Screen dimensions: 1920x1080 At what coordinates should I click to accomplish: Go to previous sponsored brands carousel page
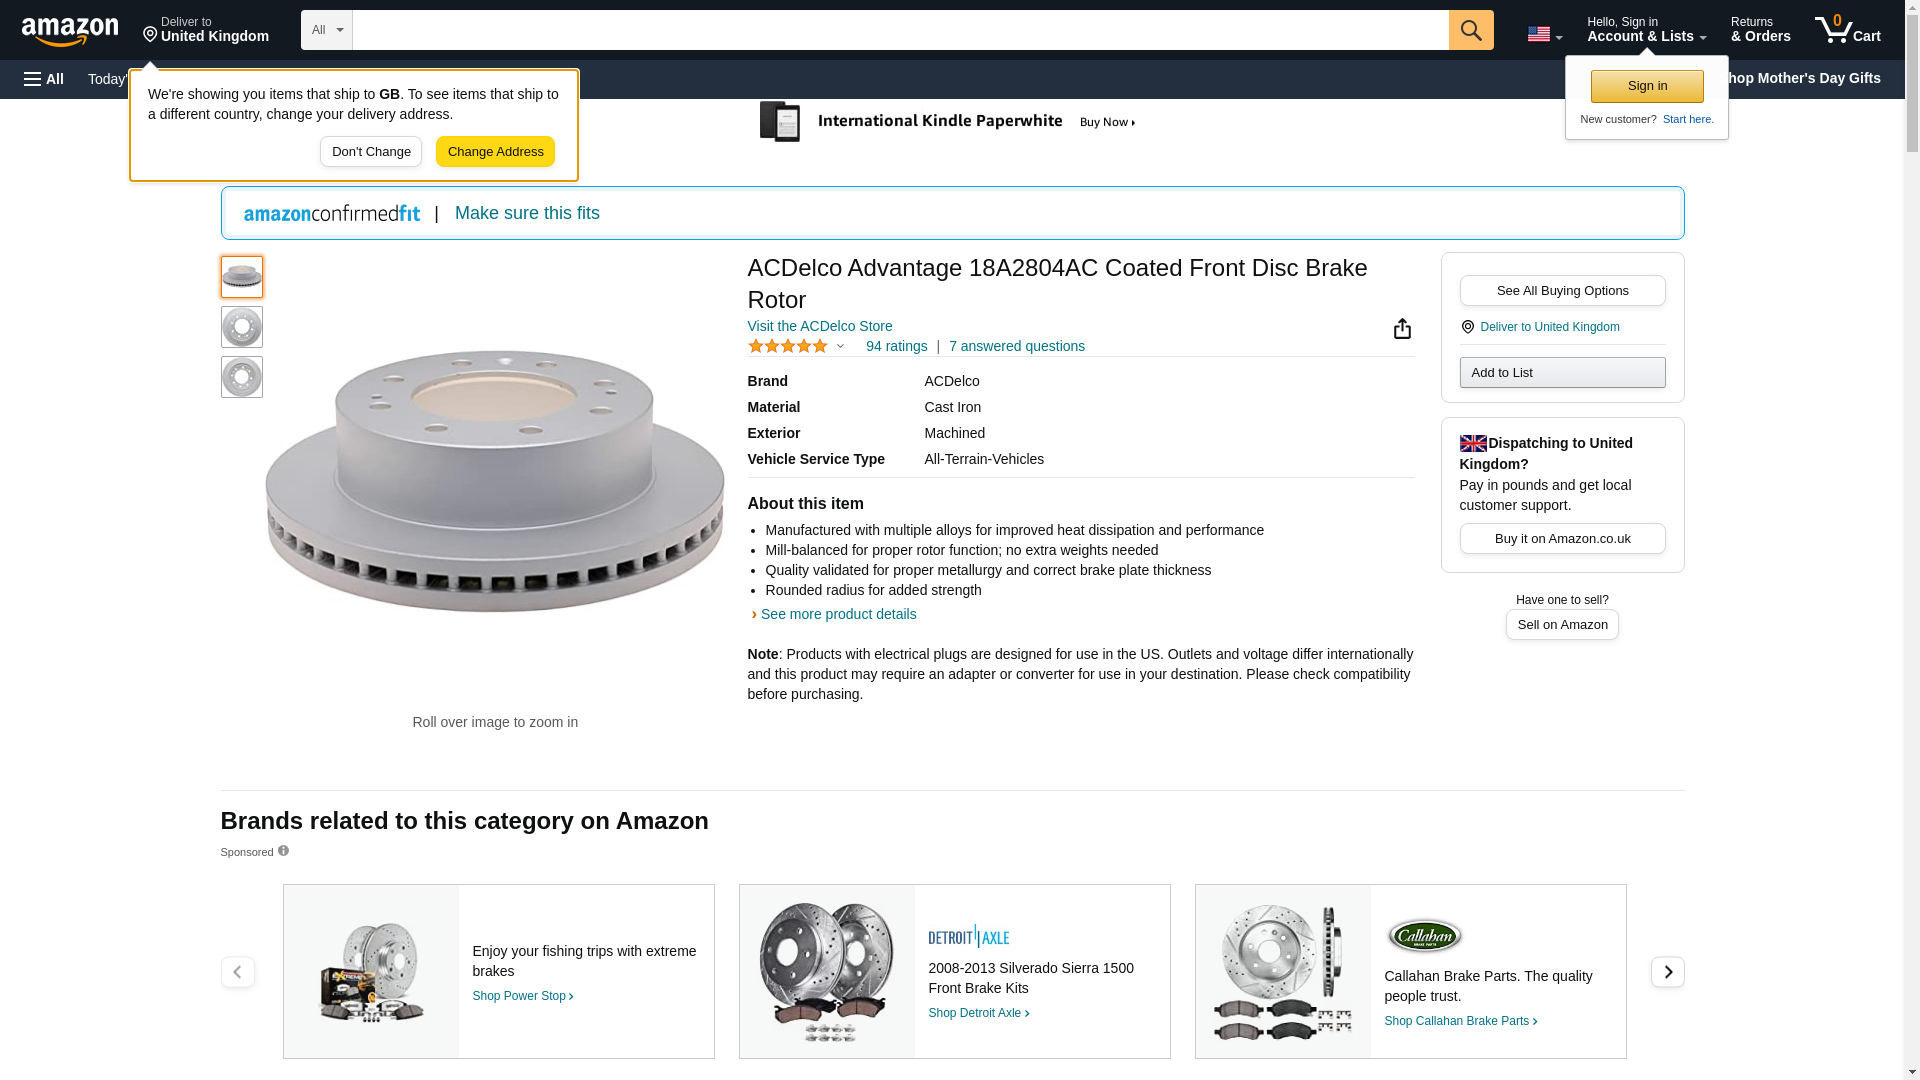(237, 972)
